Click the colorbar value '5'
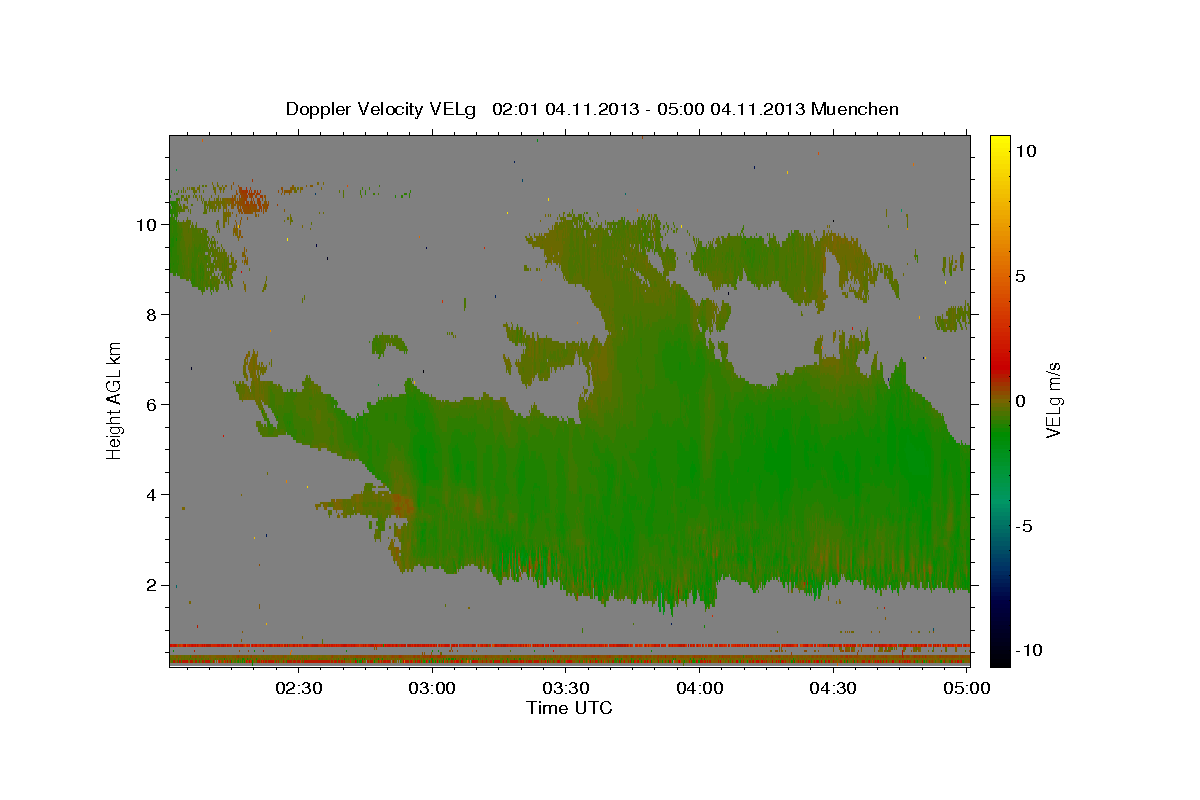This screenshot has width=1200, height=800. [x=1020, y=276]
